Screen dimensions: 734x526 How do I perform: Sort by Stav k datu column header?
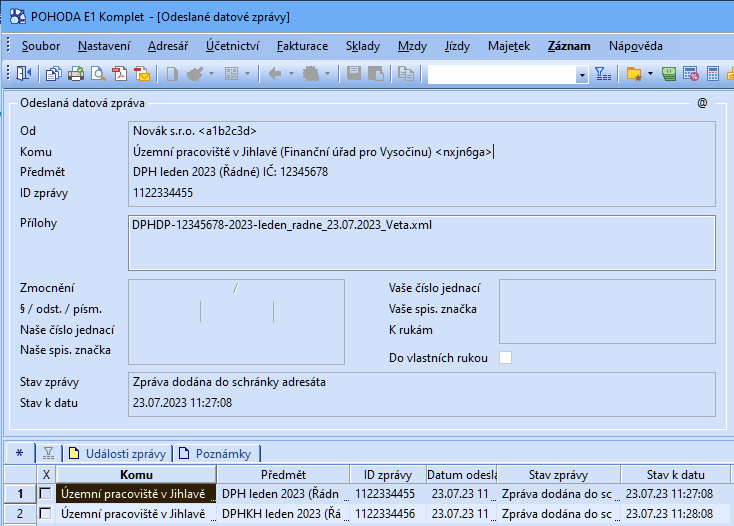pyautogui.click(x=675, y=475)
